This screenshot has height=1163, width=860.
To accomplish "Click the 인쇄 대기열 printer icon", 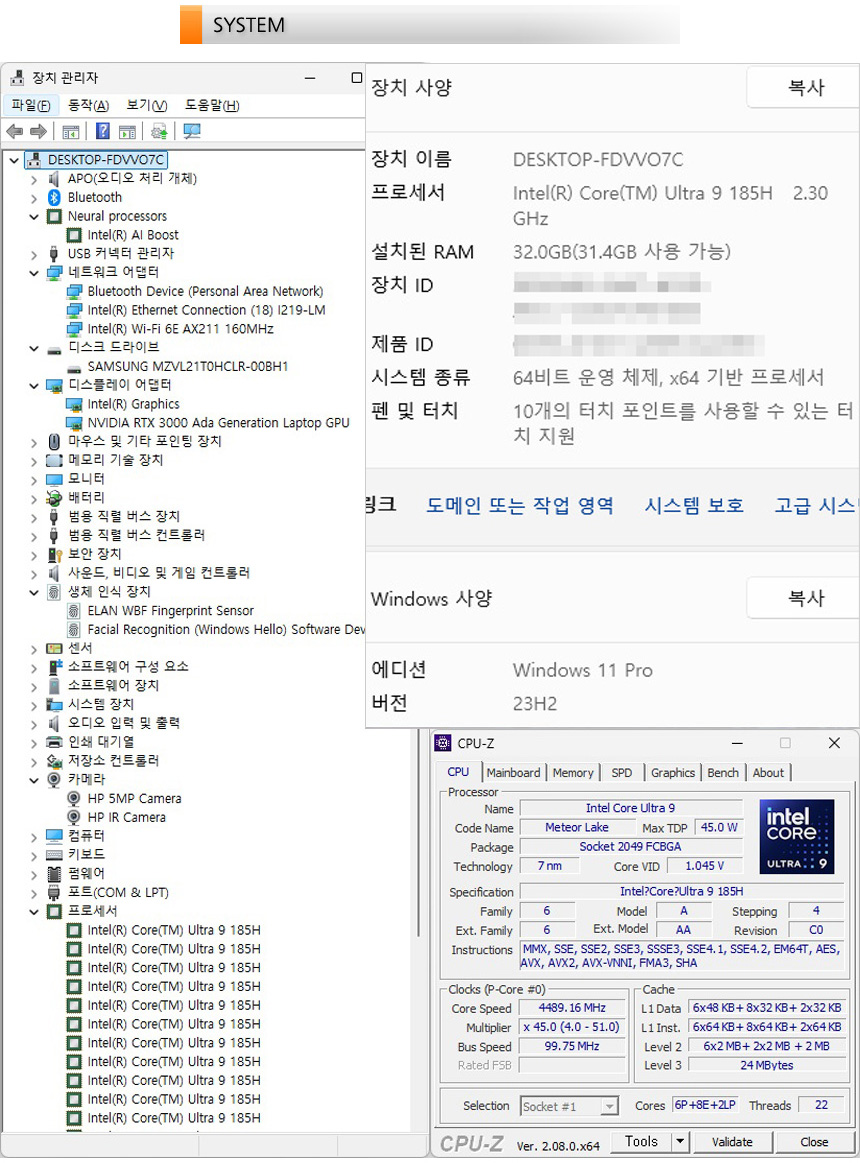I will [x=54, y=742].
